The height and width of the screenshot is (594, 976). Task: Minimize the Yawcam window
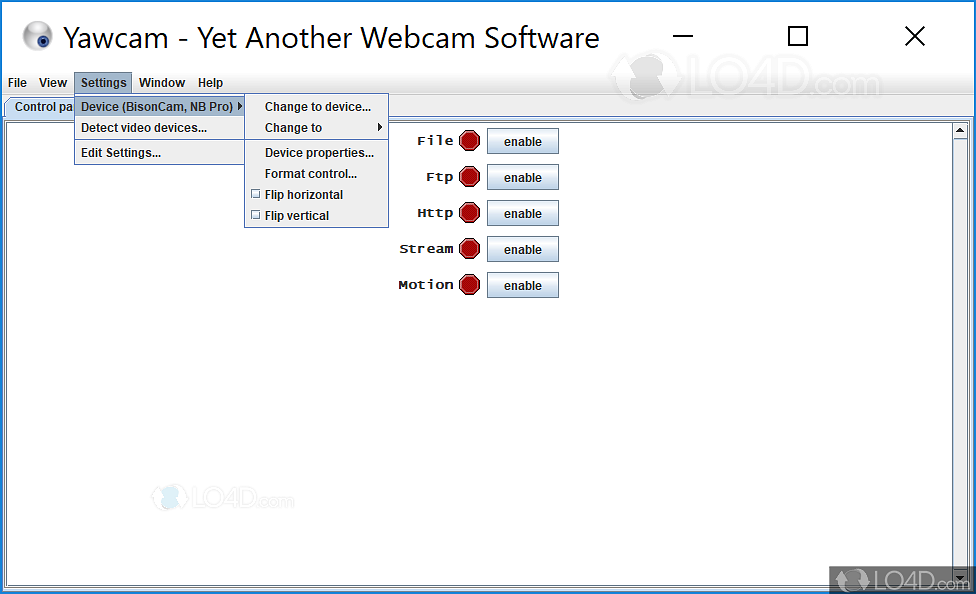pos(683,36)
